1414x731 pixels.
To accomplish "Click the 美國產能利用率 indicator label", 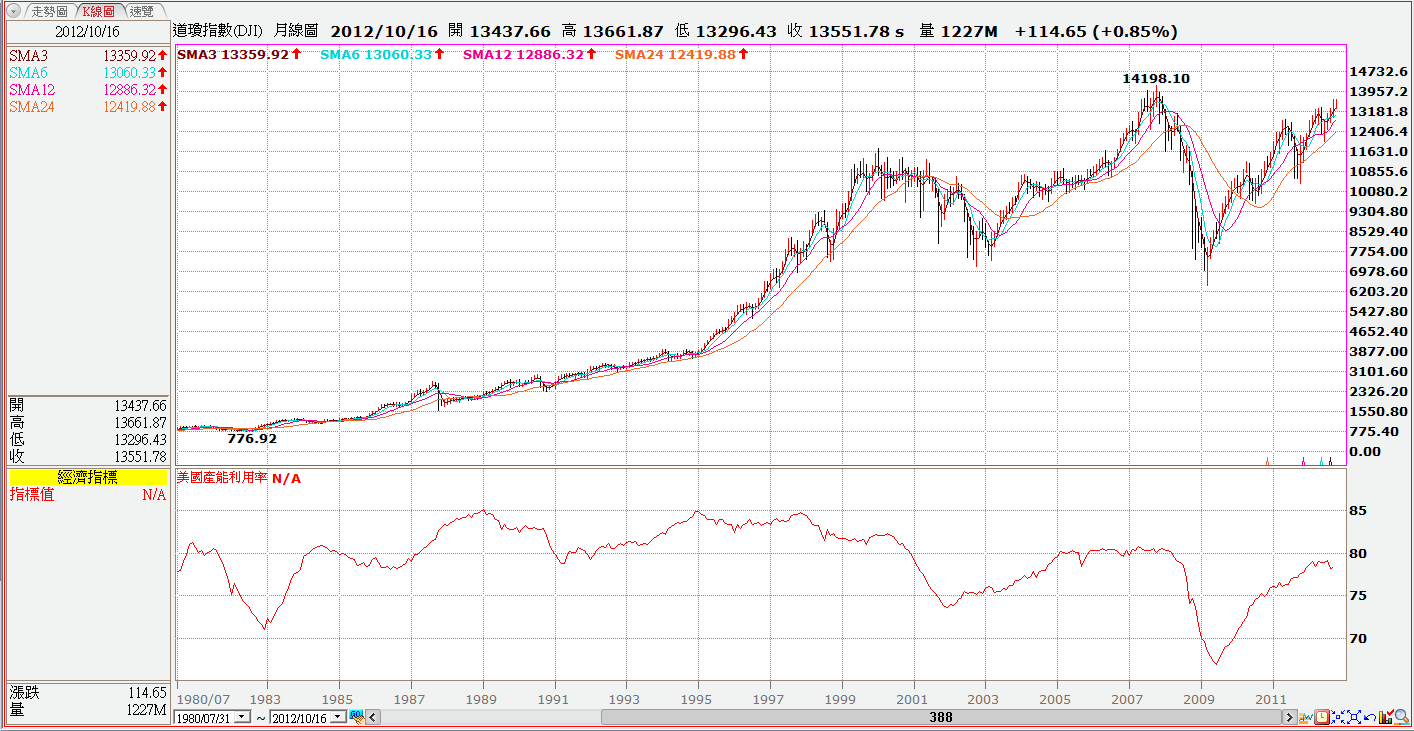I will click(x=222, y=478).
